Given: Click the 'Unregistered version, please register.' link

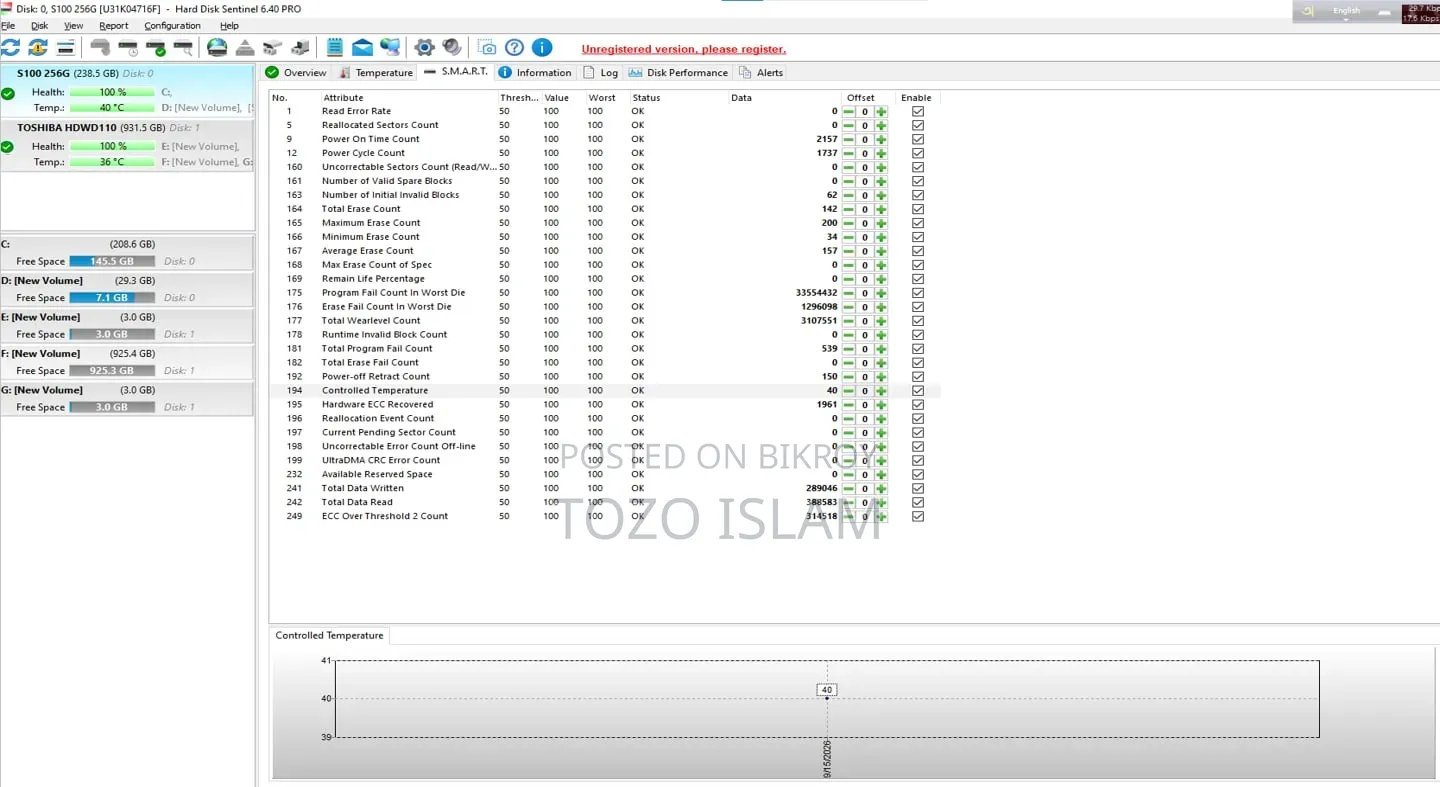Looking at the screenshot, I should point(684,49).
